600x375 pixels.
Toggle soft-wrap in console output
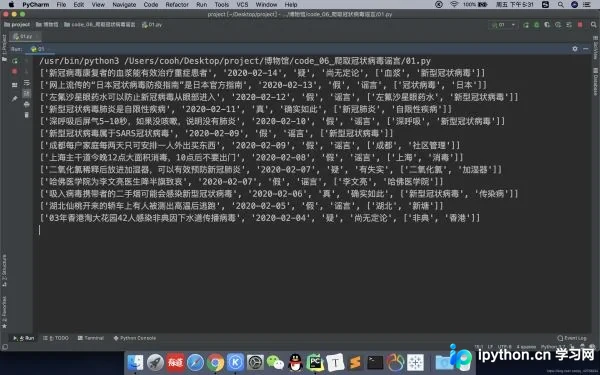(x=26, y=83)
